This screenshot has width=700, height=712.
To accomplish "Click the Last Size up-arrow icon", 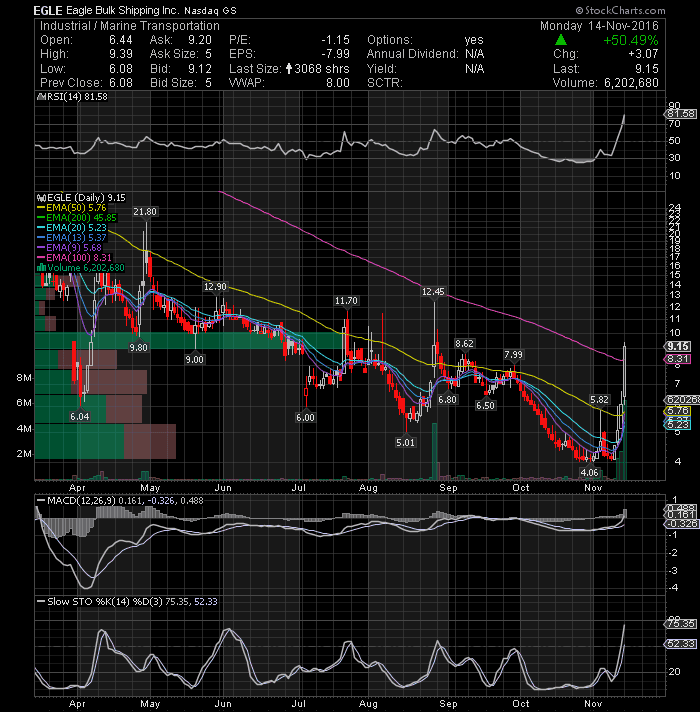I will (x=289, y=69).
